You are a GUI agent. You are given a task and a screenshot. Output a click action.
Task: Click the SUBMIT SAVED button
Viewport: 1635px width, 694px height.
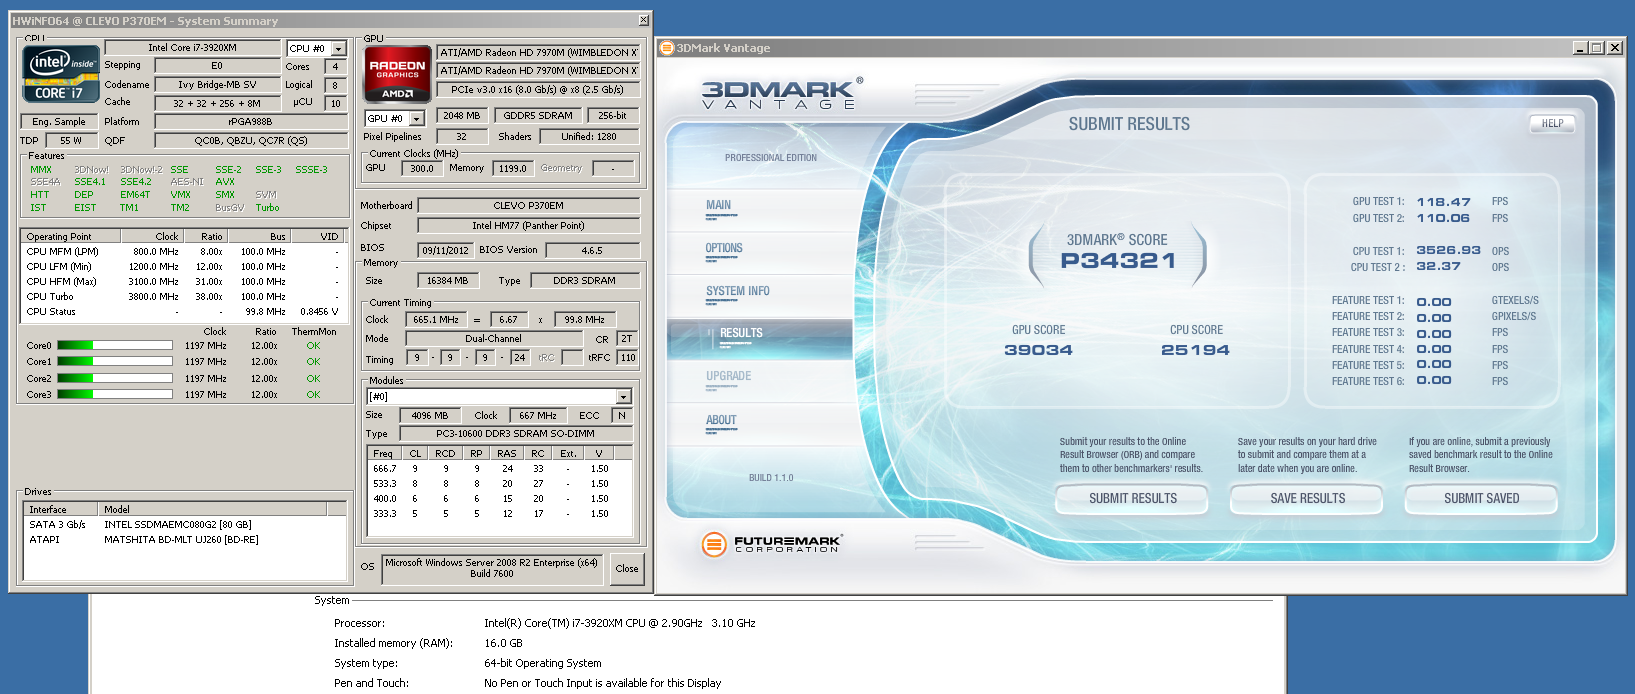pos(1481,498)
